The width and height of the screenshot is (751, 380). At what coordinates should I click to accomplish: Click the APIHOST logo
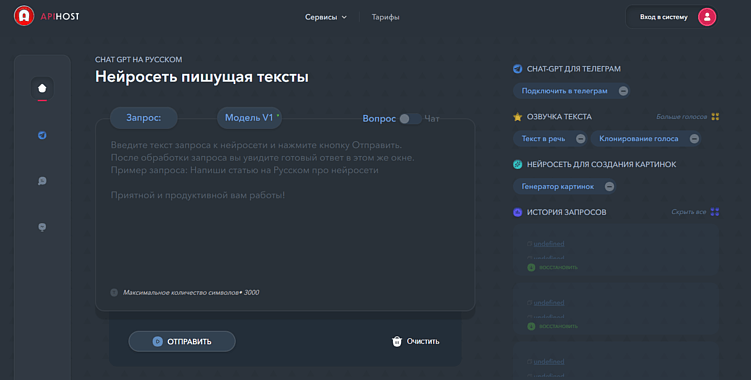point(46,16)
